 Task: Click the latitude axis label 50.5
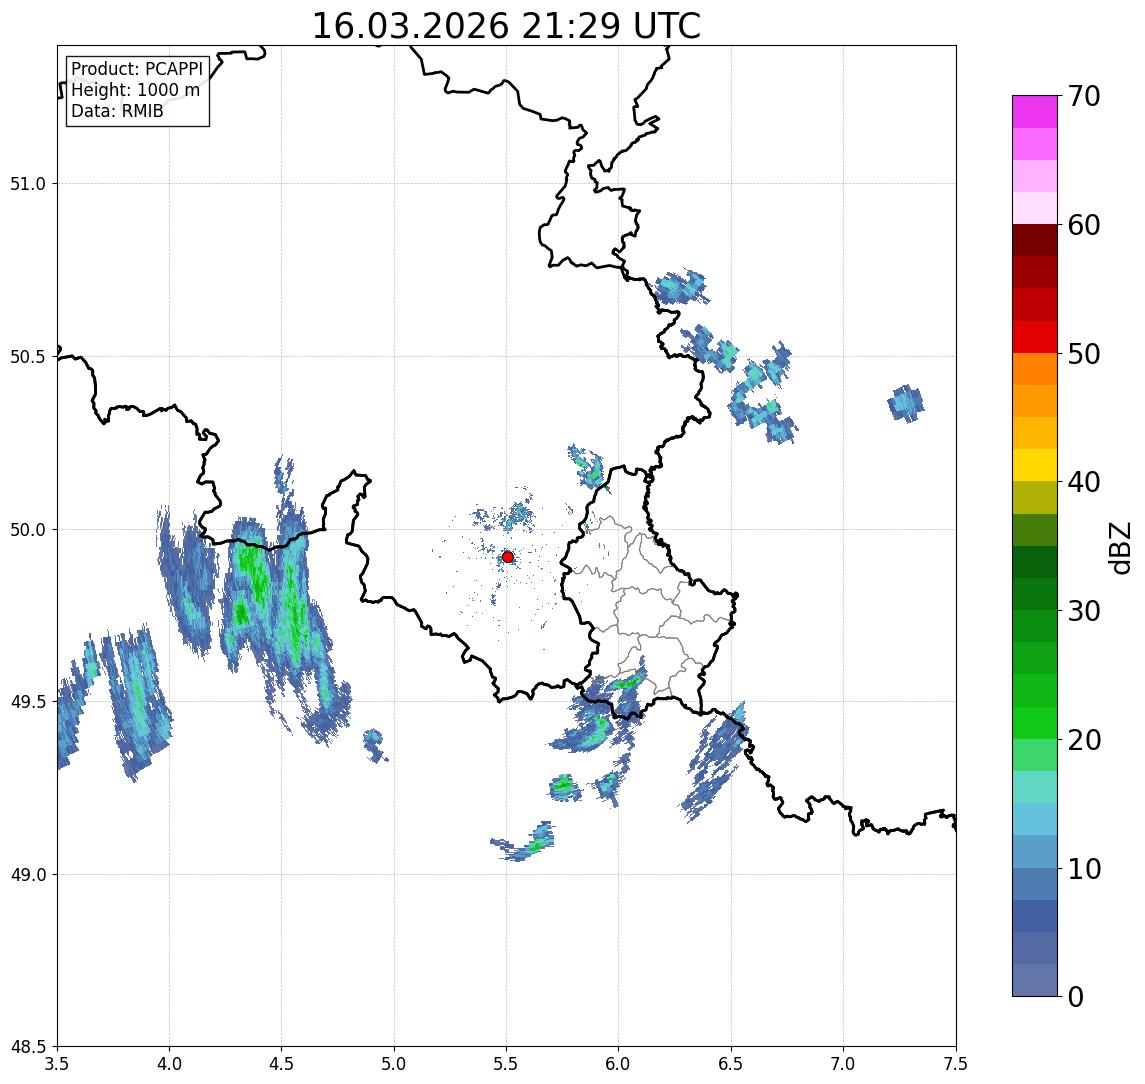point(28,357)
